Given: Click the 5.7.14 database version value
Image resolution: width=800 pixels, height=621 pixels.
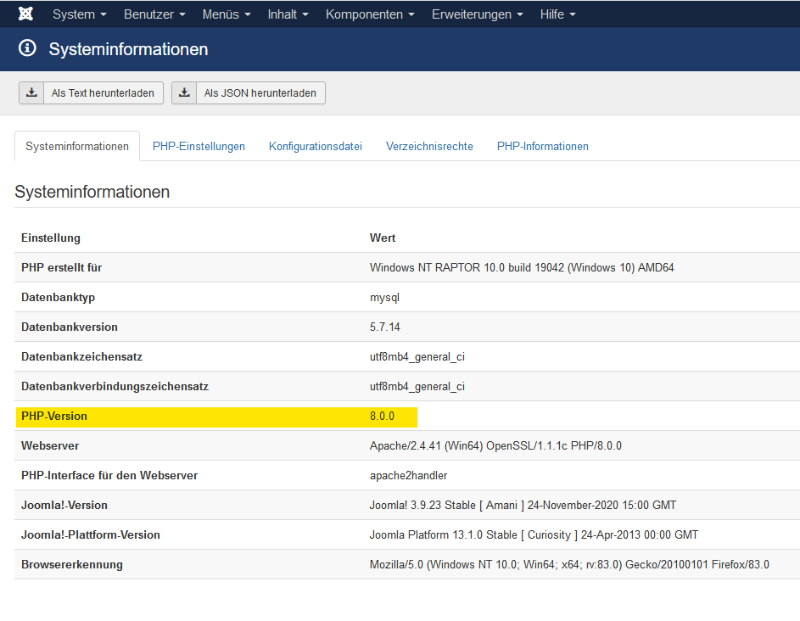Looking at the screenshot, I should pyautogui.click(x=385, y=327).
